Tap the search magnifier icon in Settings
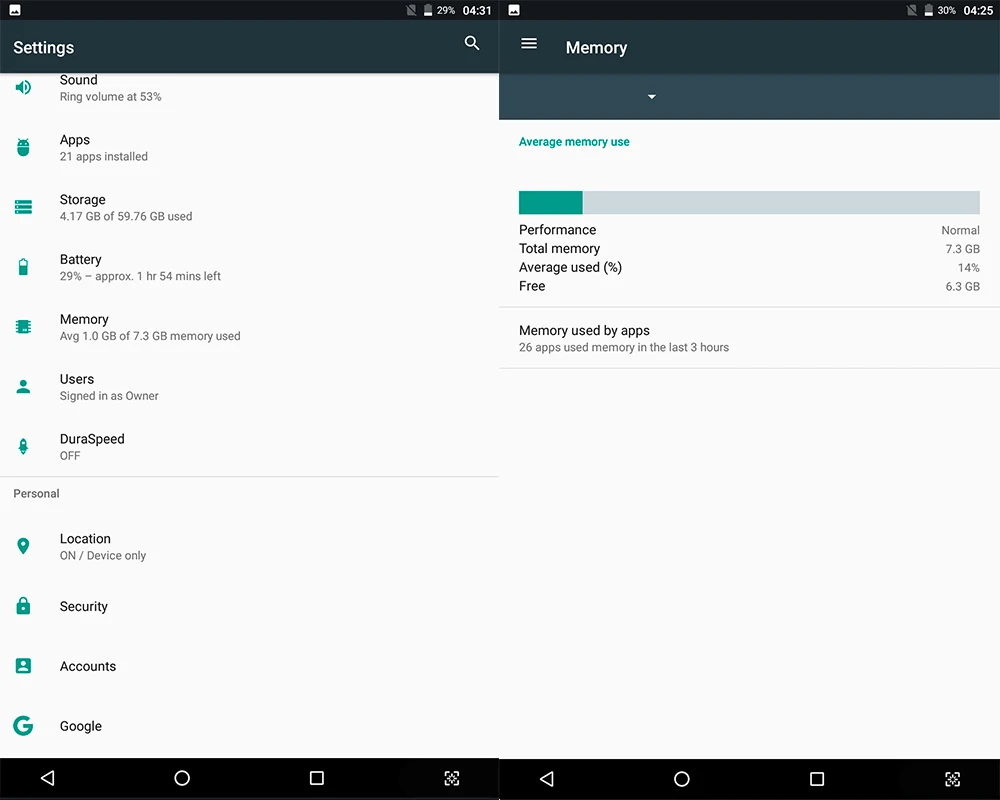1000x800 pixels. click(471, 43)
